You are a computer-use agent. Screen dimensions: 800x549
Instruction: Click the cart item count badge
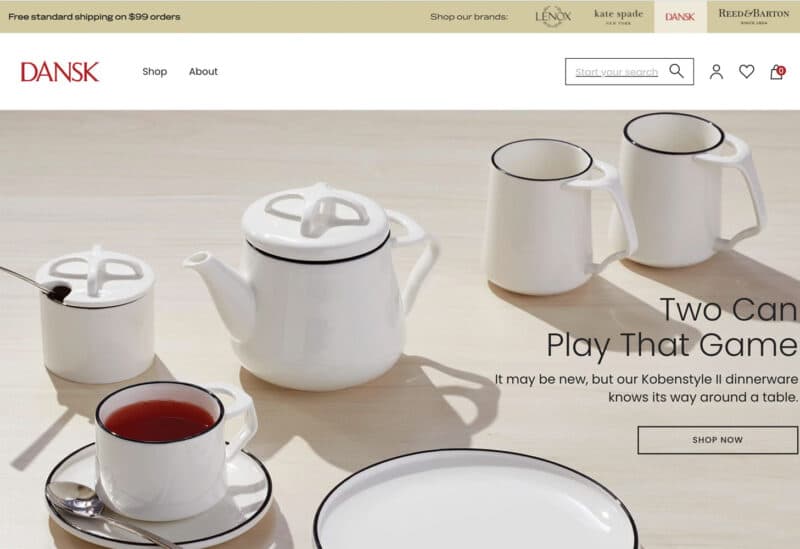coord(781,71)
